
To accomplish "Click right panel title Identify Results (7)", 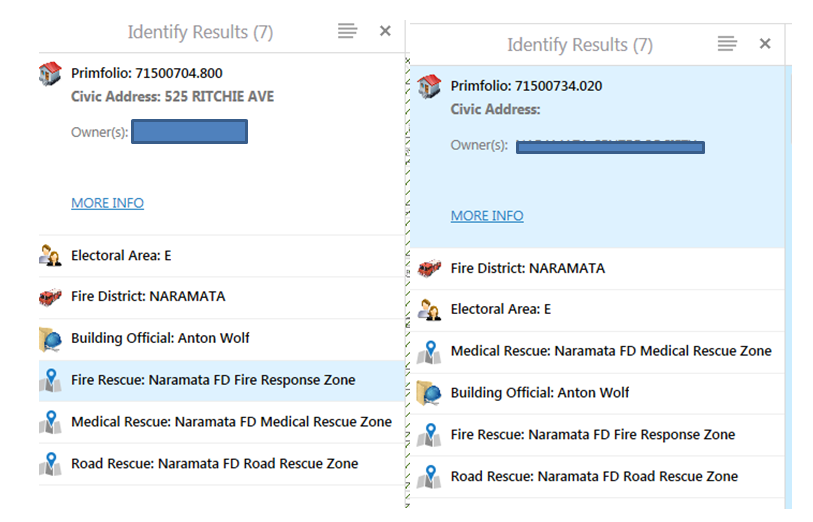I will [x=580, y=45].
